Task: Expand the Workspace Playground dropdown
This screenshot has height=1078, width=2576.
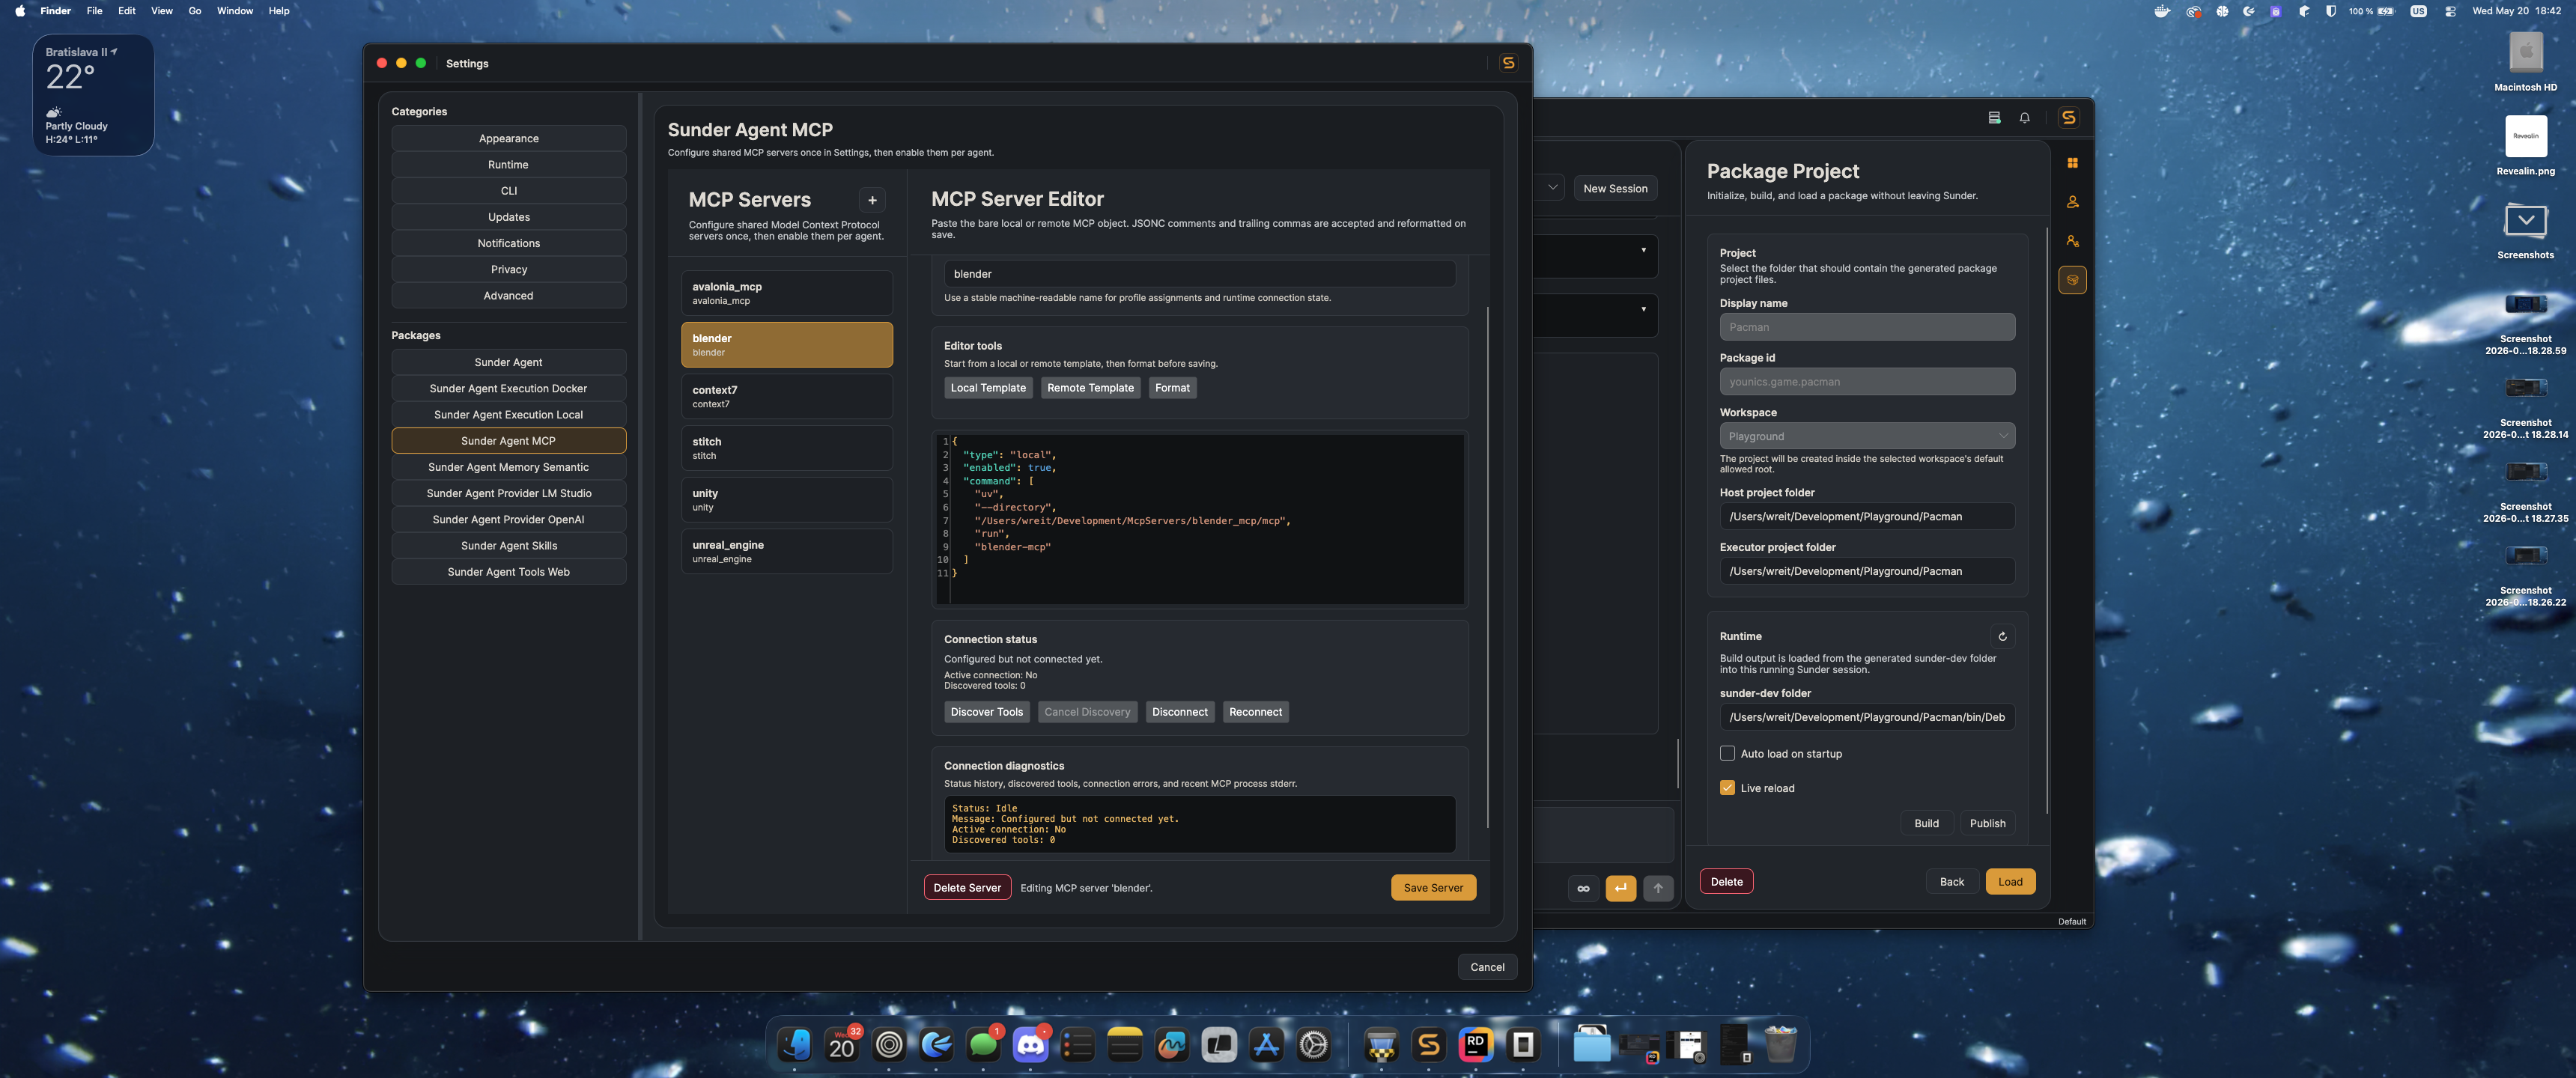Action: [1867, 436]
